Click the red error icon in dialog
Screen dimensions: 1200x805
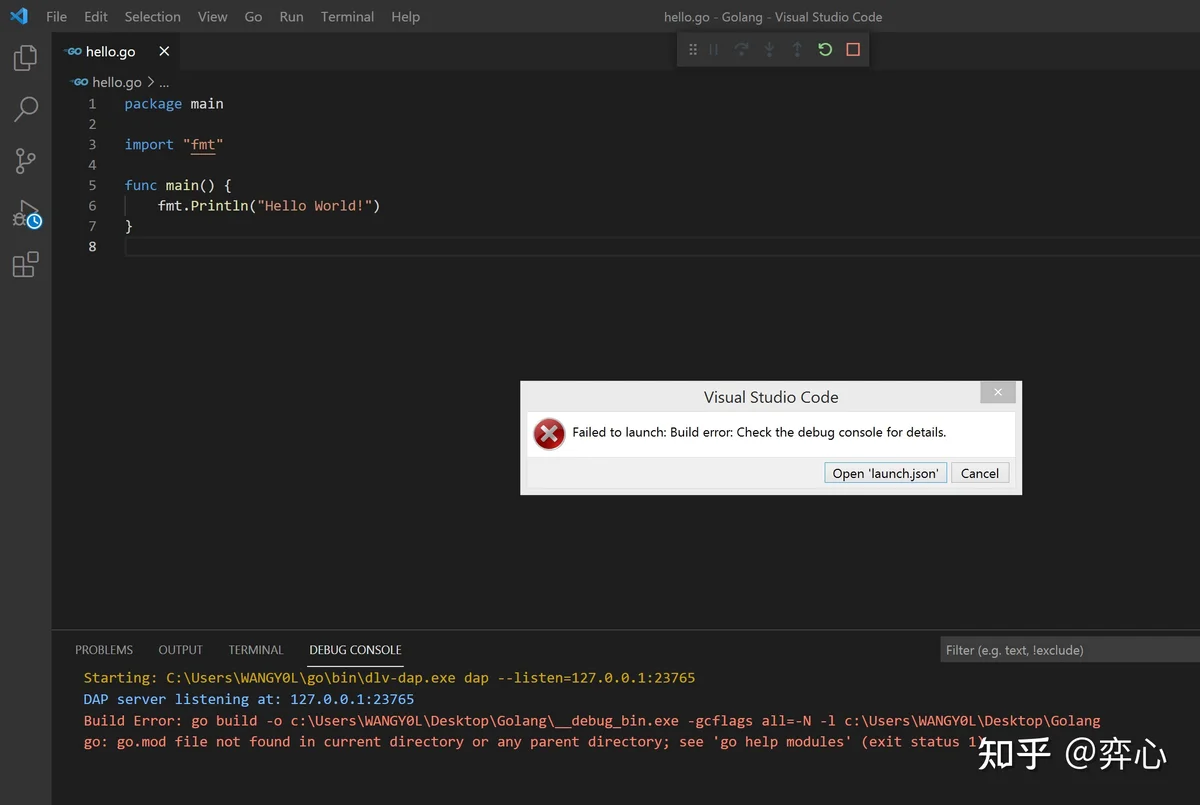tap(549, 433)
